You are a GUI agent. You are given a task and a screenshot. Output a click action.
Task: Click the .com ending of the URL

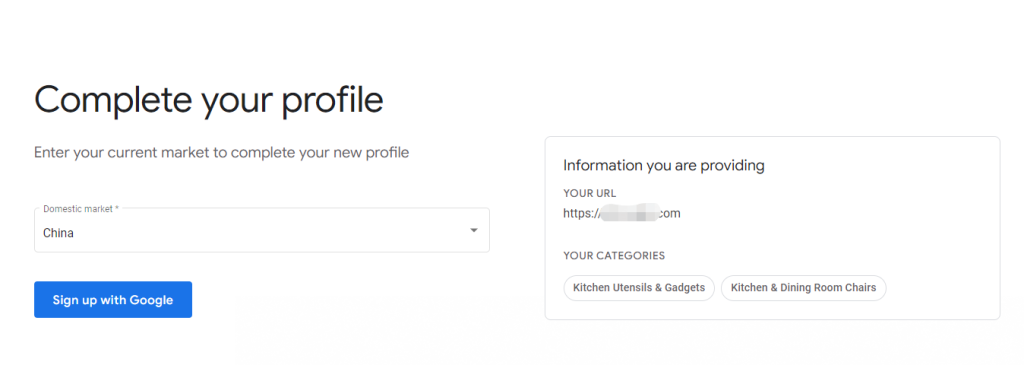669,214
